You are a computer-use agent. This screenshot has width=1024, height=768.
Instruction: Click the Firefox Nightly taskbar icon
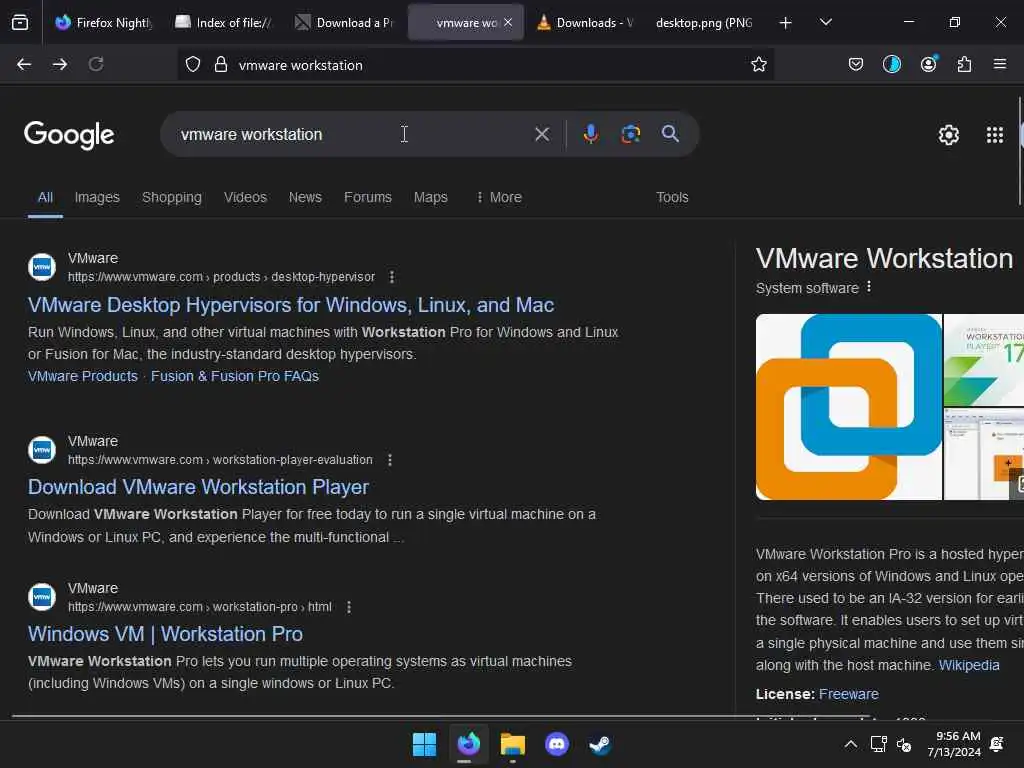tap(468, 744)
